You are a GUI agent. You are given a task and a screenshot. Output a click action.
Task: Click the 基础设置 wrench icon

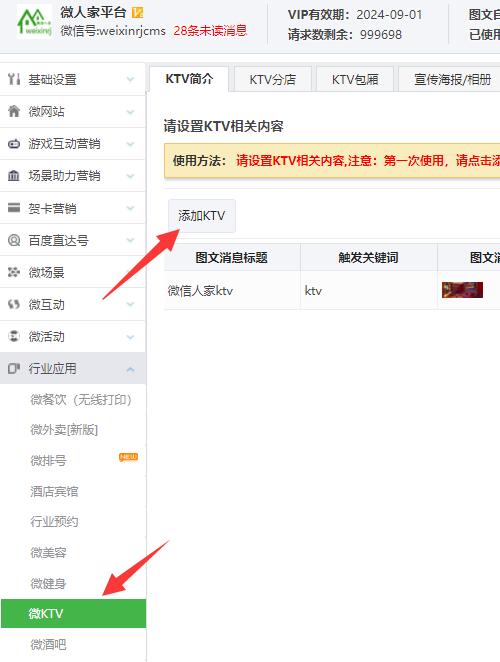click(14, 79)
